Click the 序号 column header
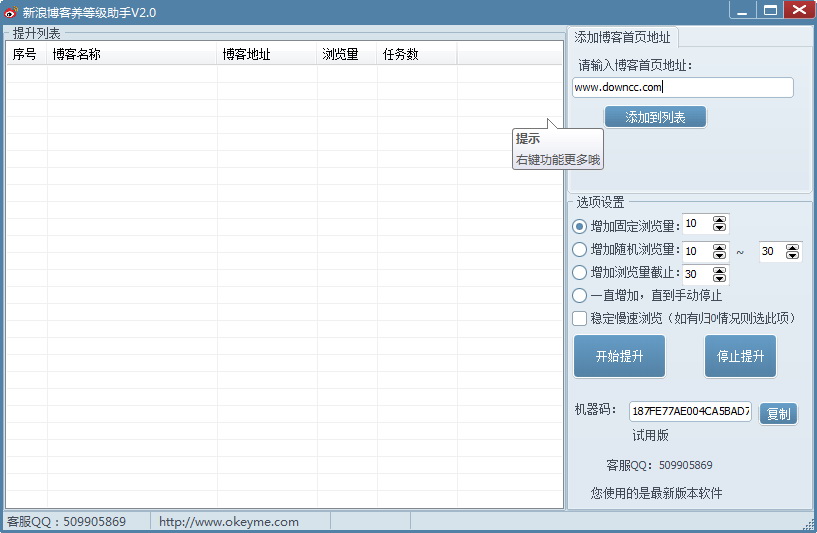Screen dimensions: 817x533 tap(27, 54)
